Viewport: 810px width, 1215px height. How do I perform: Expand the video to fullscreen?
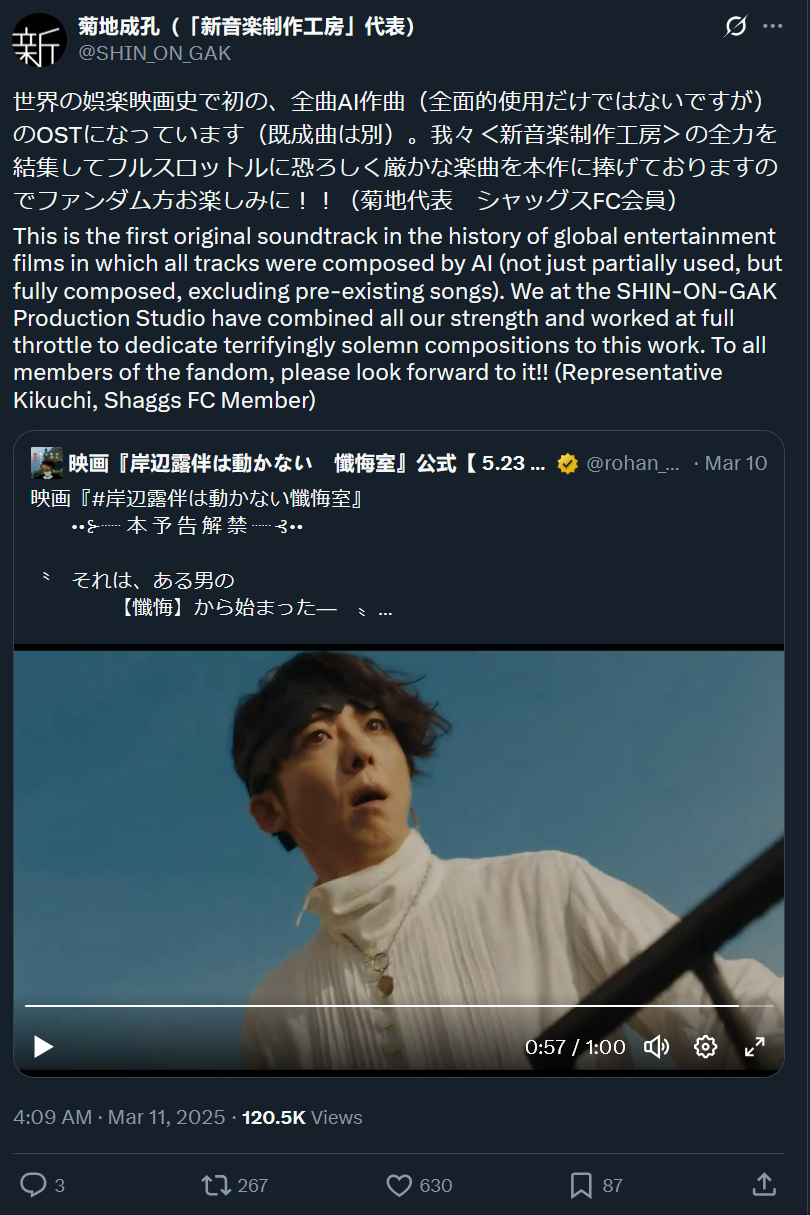click(755, 1046)
